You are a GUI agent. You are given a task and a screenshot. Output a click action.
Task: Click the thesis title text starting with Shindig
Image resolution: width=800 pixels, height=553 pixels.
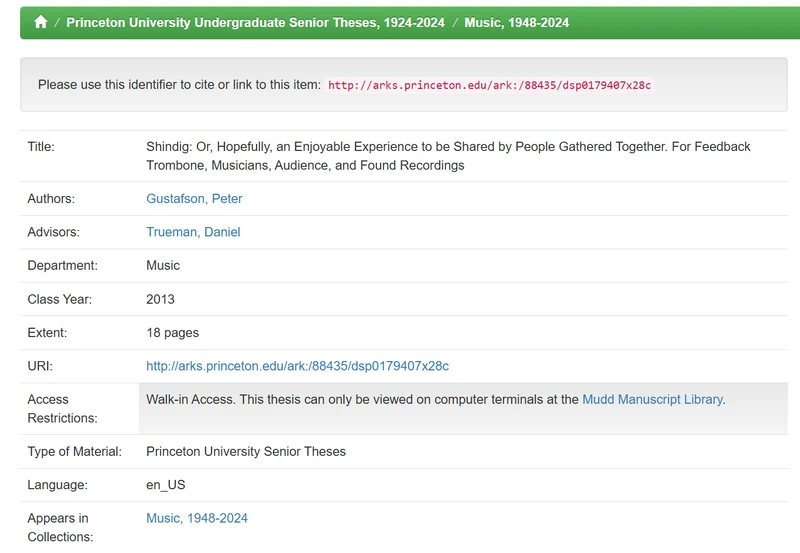tap(448, 156)
